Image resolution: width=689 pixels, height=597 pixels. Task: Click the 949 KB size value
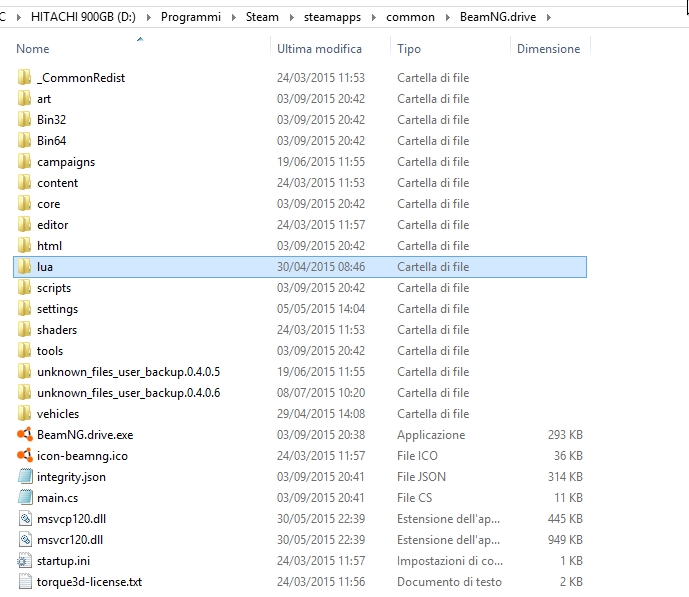pyautogui.click(x=565, y=540)
